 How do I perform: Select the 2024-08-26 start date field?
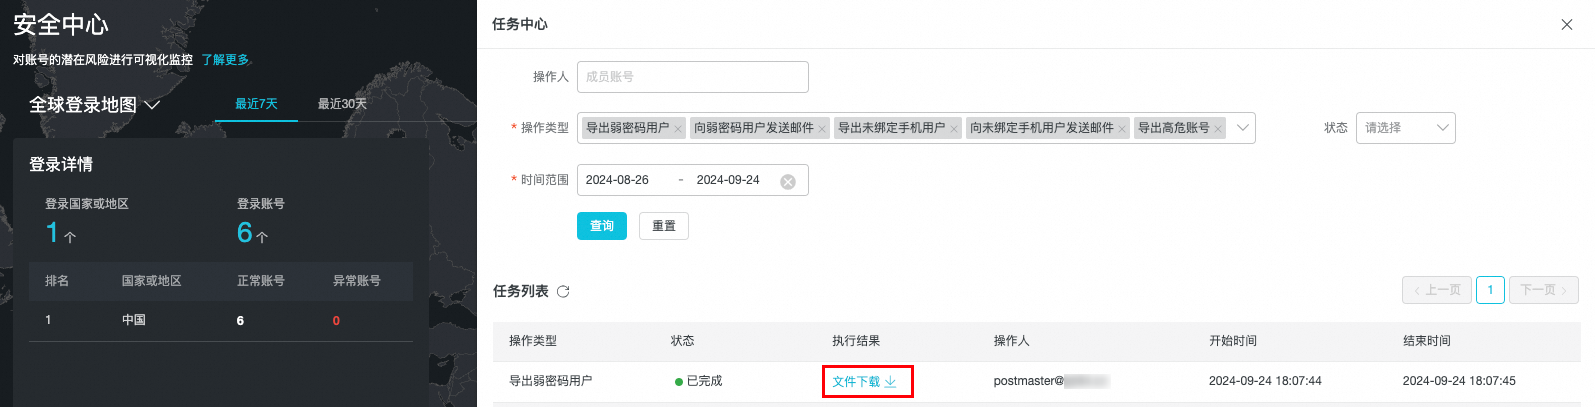tap(617, 180)
